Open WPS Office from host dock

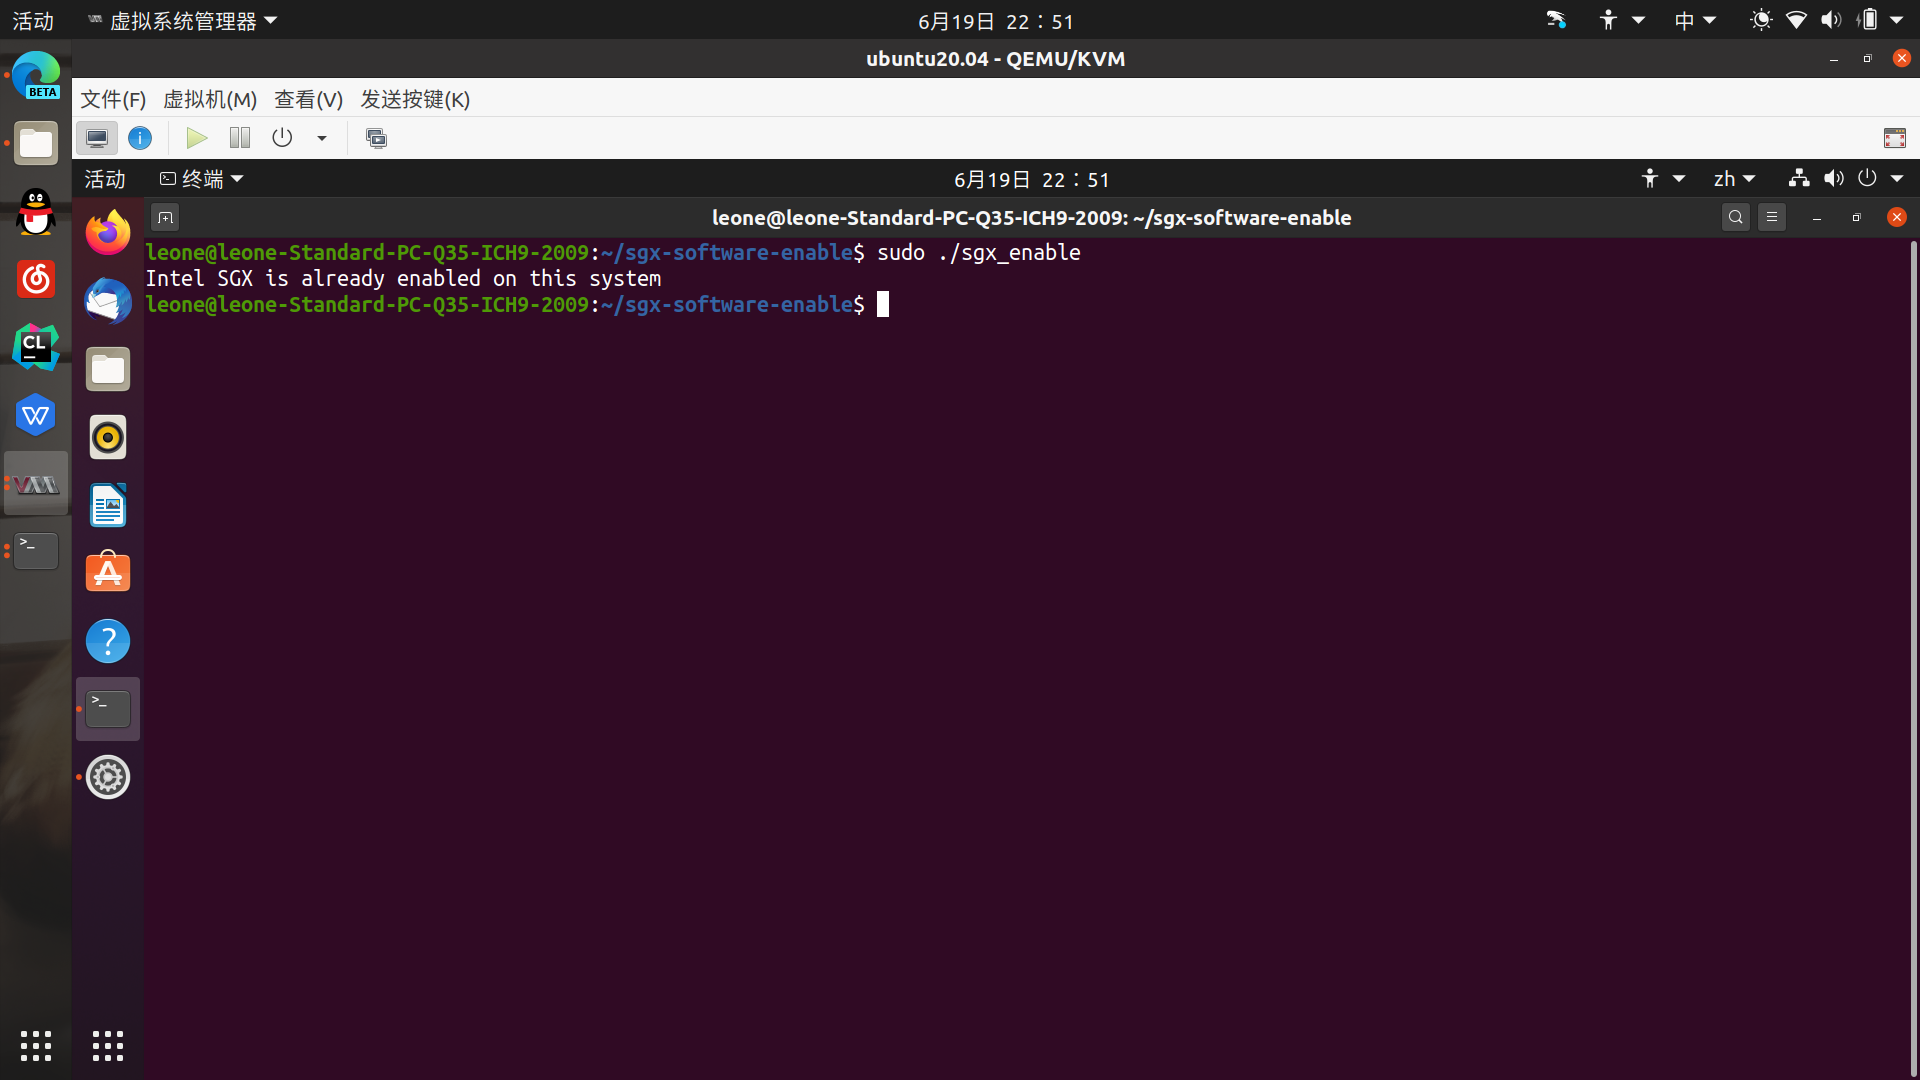click(36, 415)
